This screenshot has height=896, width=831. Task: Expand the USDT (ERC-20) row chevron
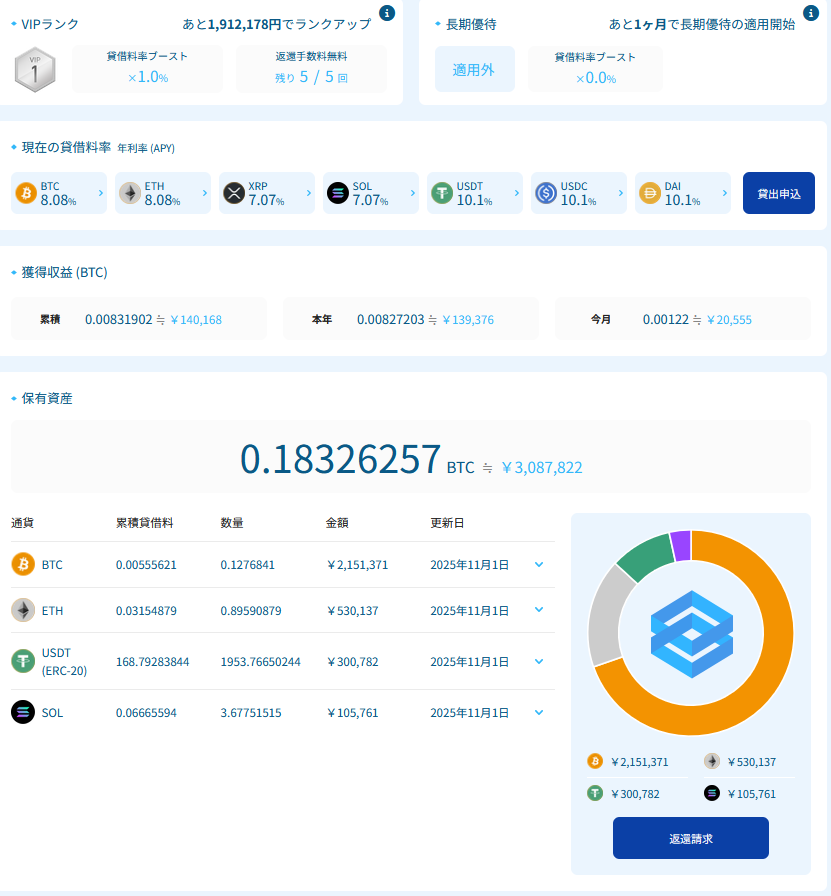point(539,661)
